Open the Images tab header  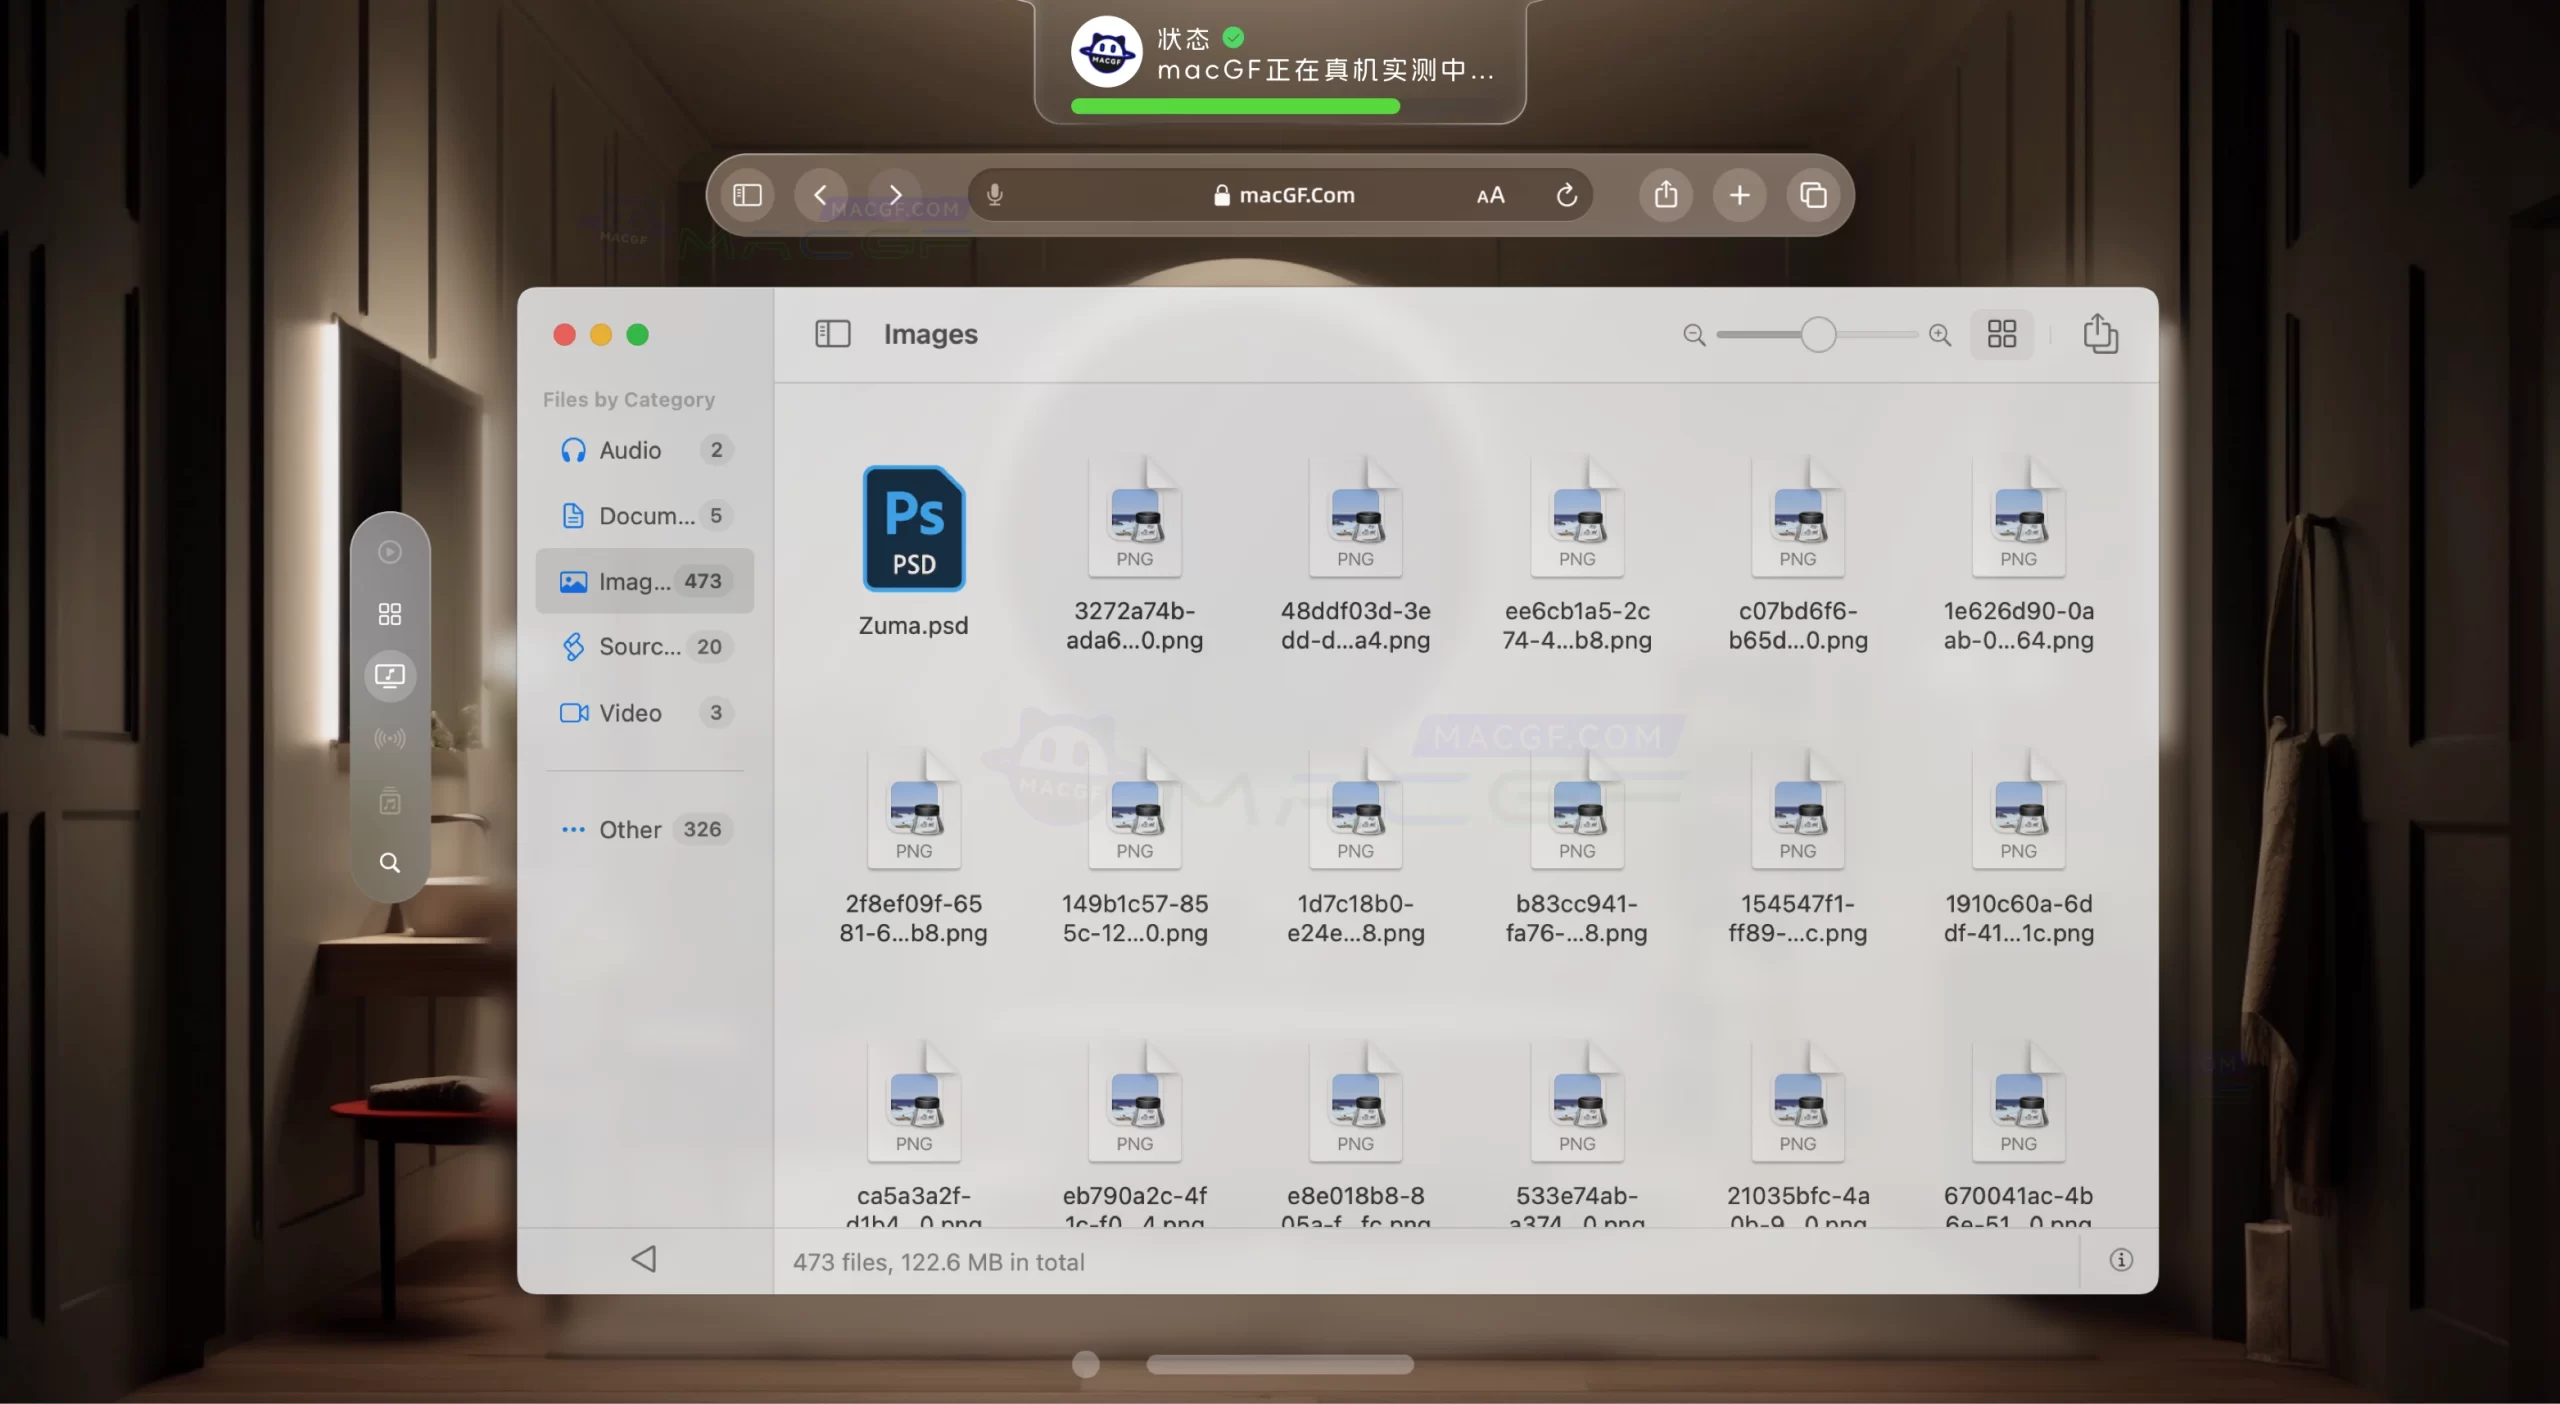coord(930,334)
